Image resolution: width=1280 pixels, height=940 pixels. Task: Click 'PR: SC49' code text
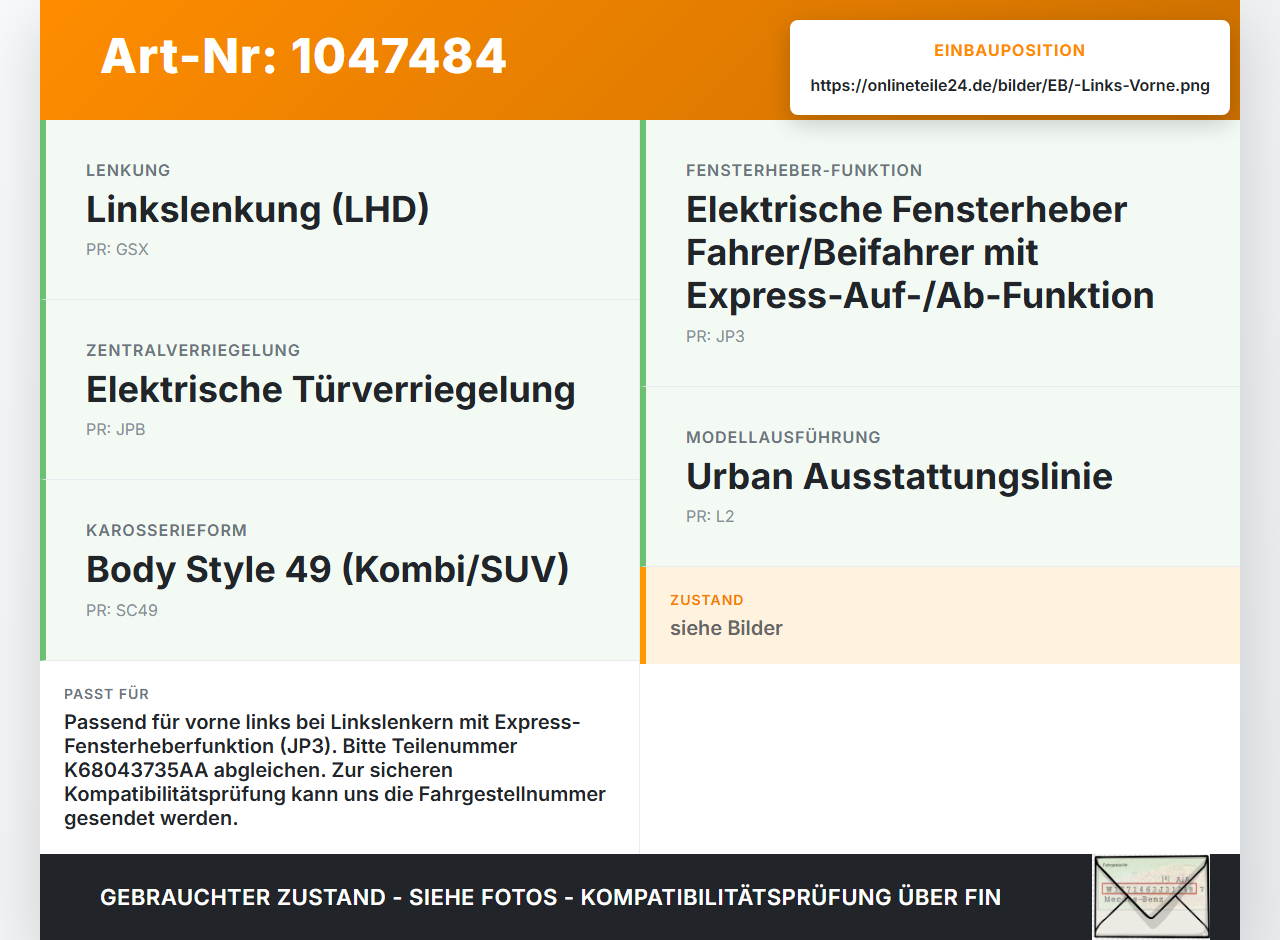[122, 611]
